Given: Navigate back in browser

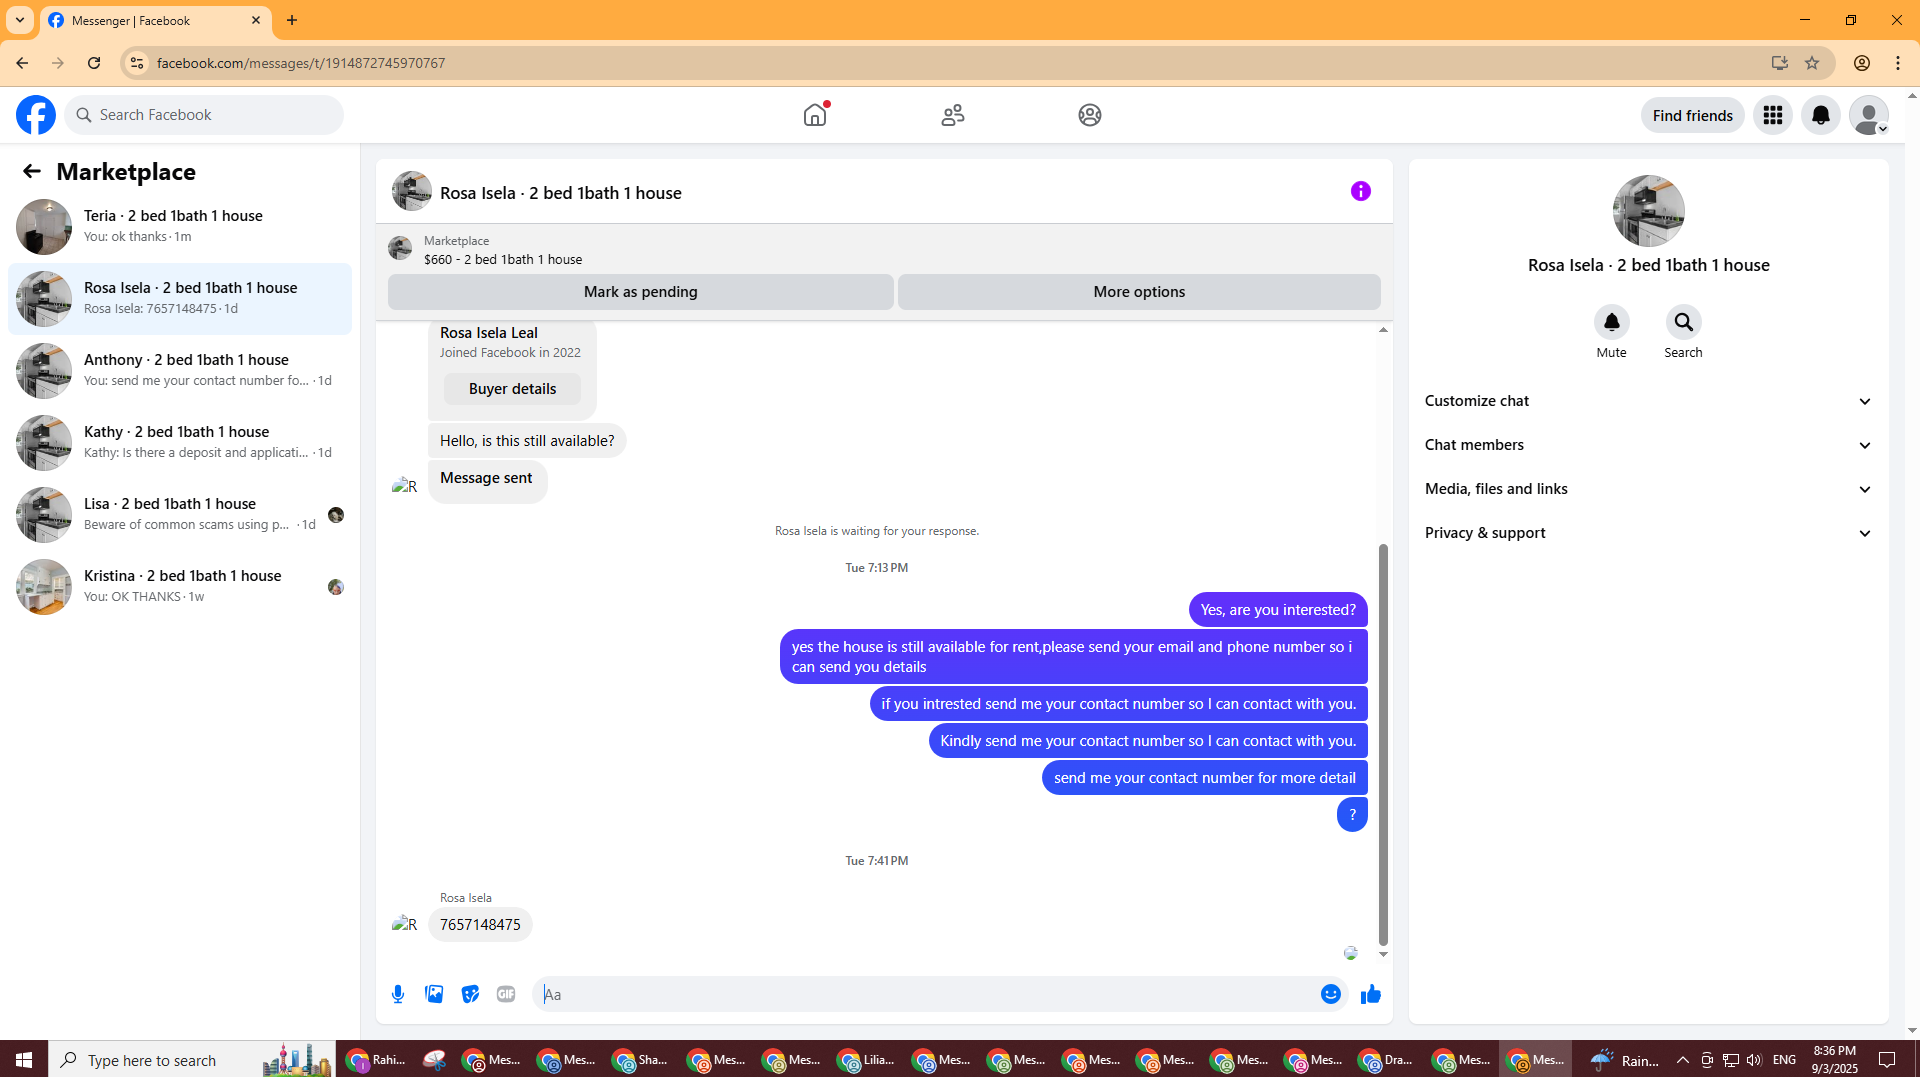Looking at the screenshot, I should 22,63.
